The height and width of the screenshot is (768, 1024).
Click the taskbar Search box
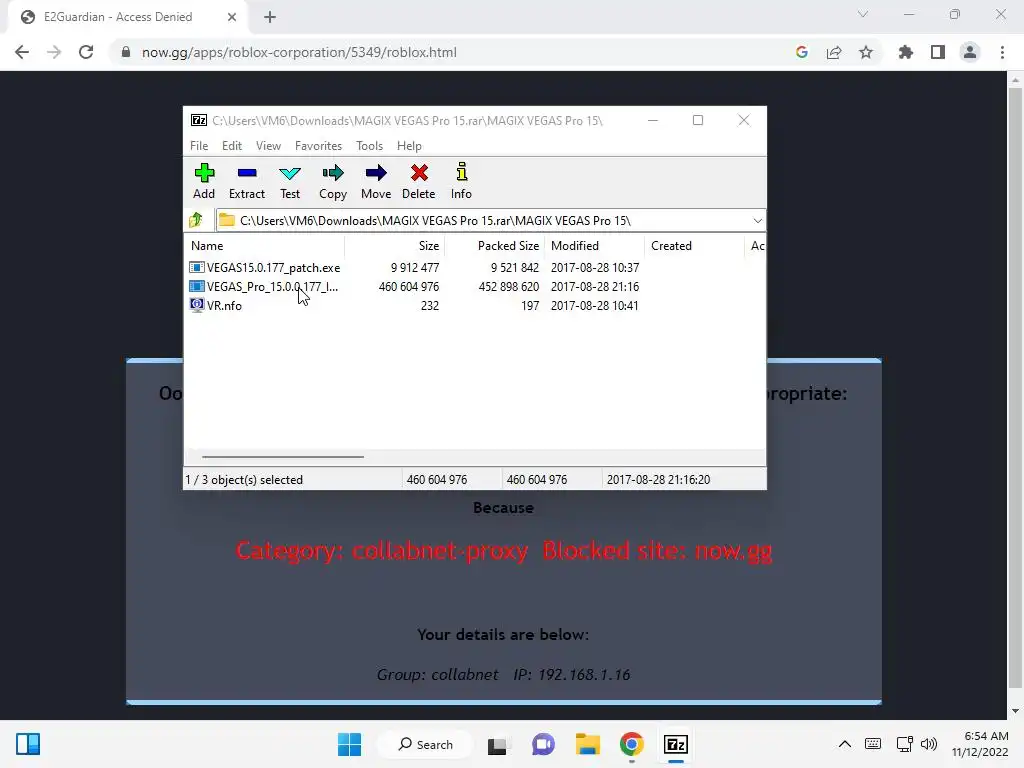pyautogui.click(x=426, y=744)
